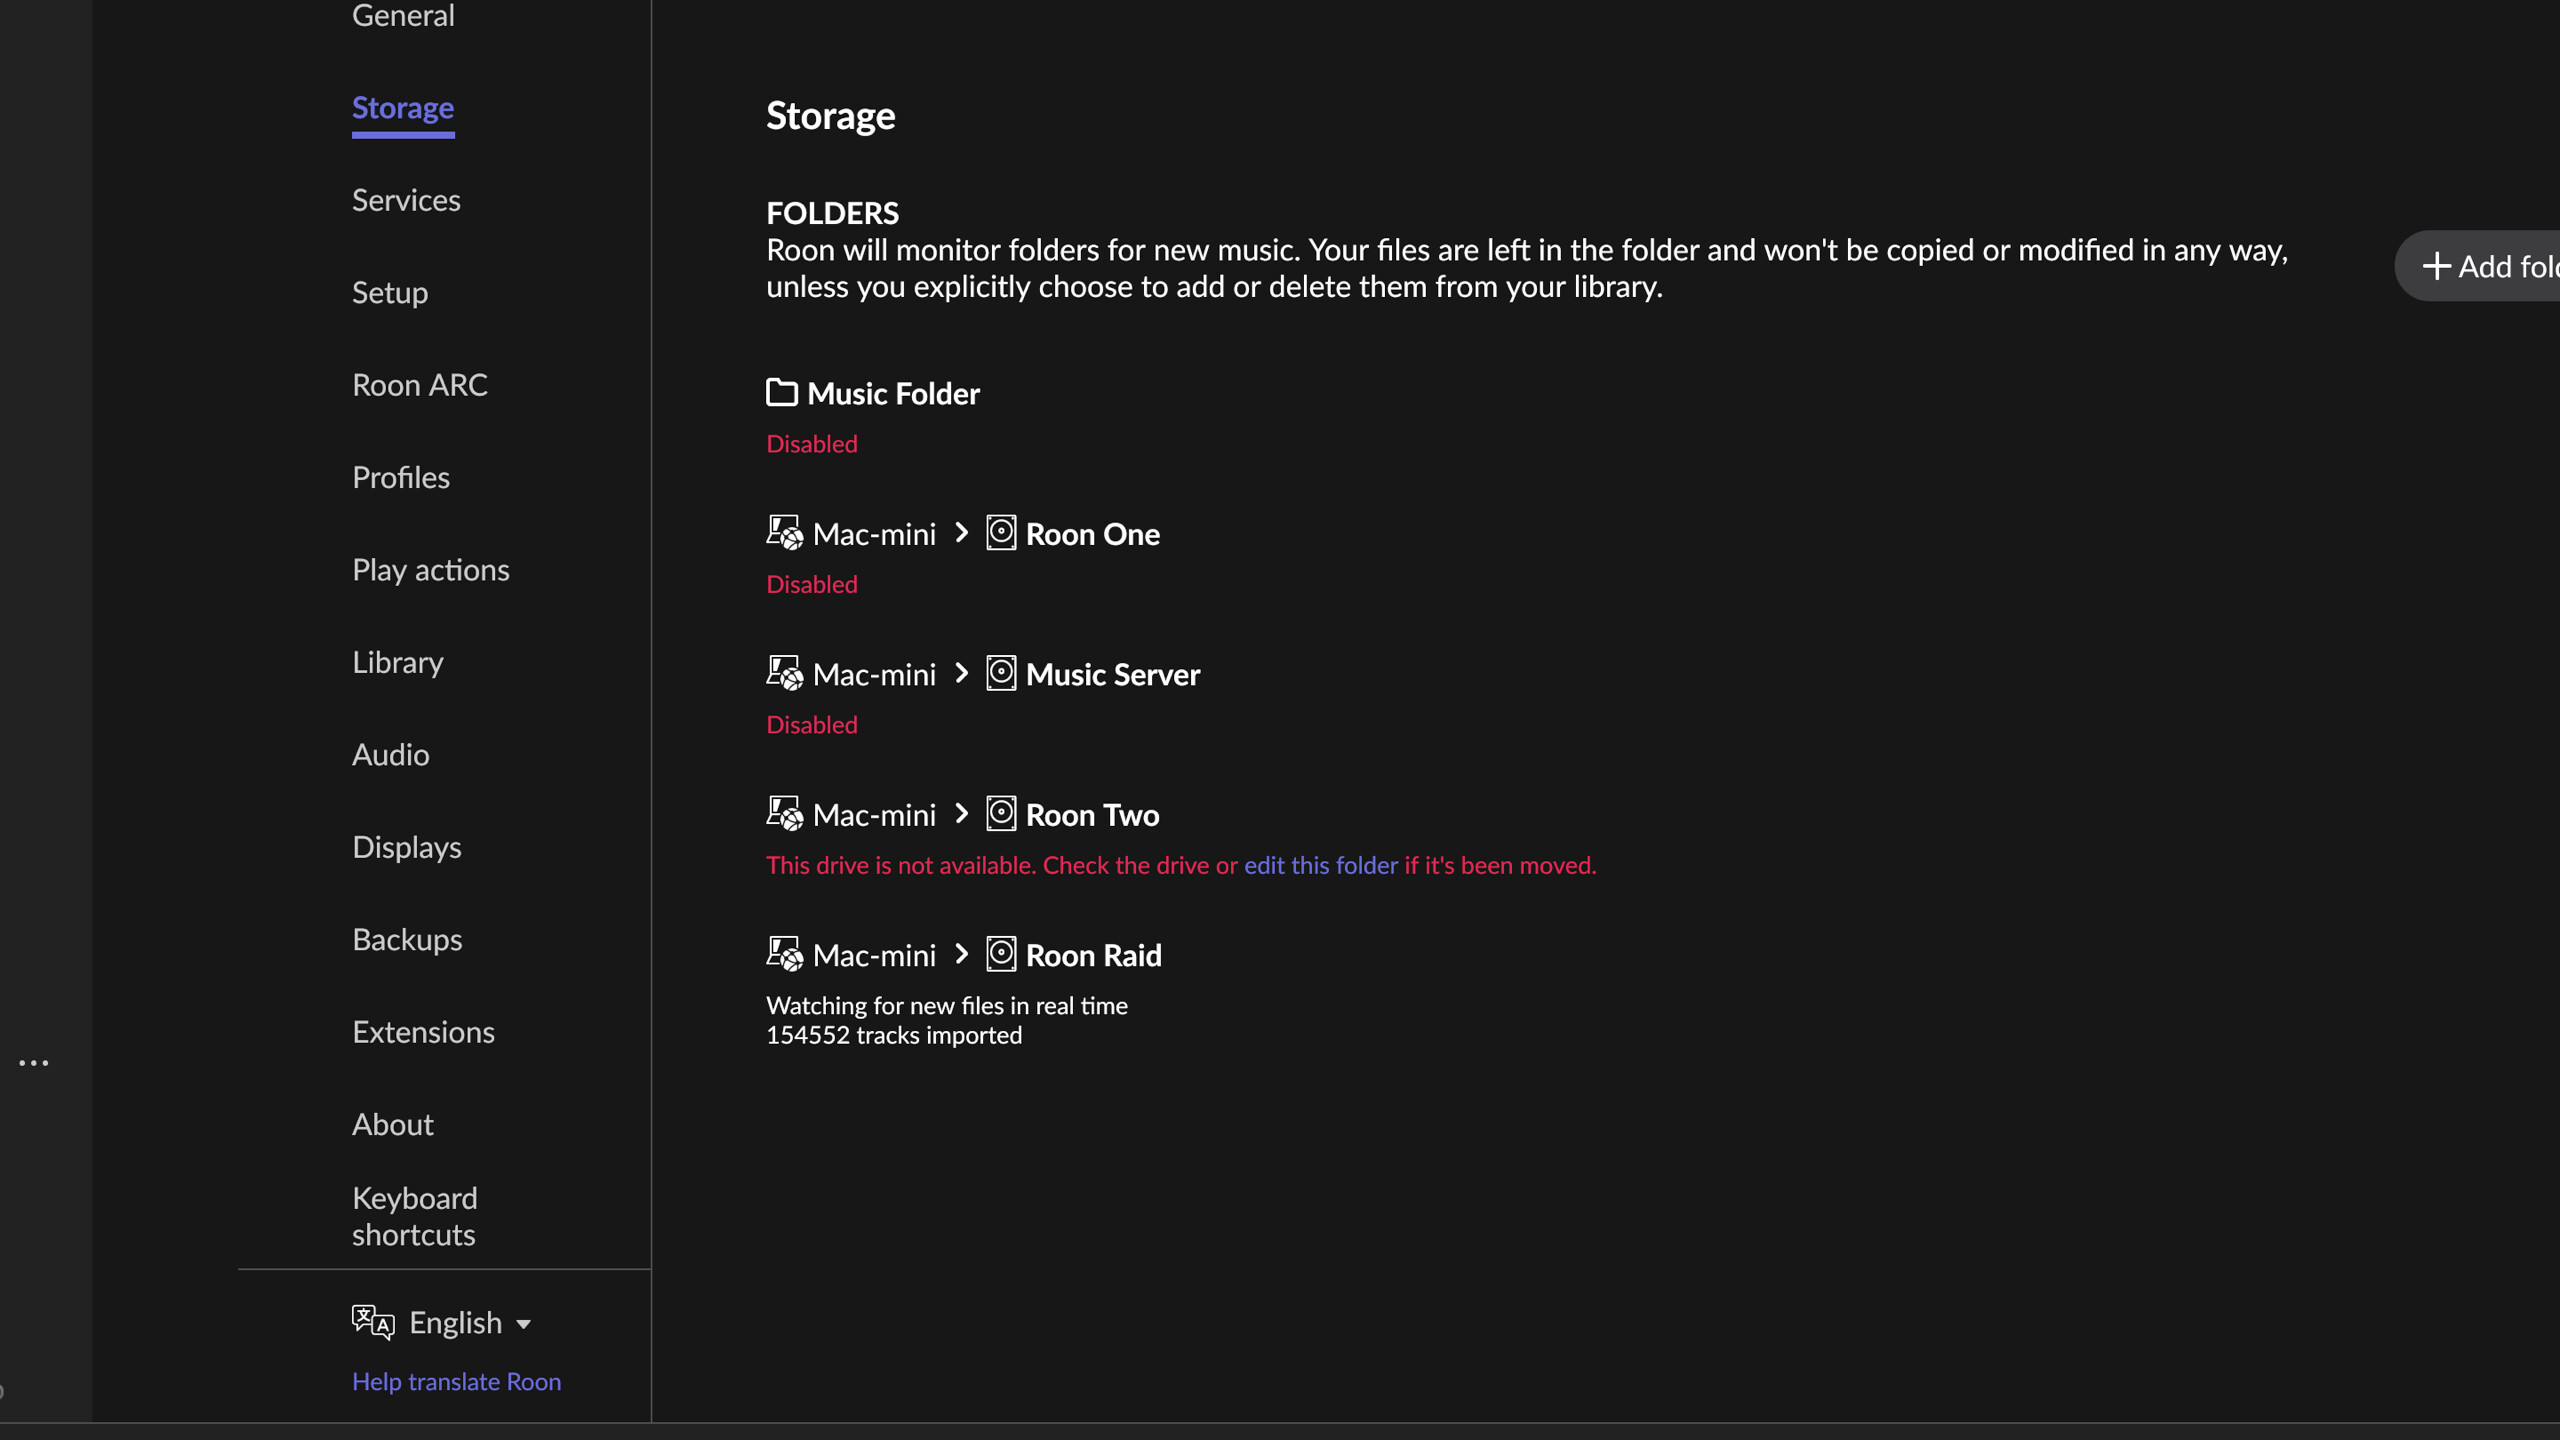Click the translate icon next to English

tap(373, 1322)
